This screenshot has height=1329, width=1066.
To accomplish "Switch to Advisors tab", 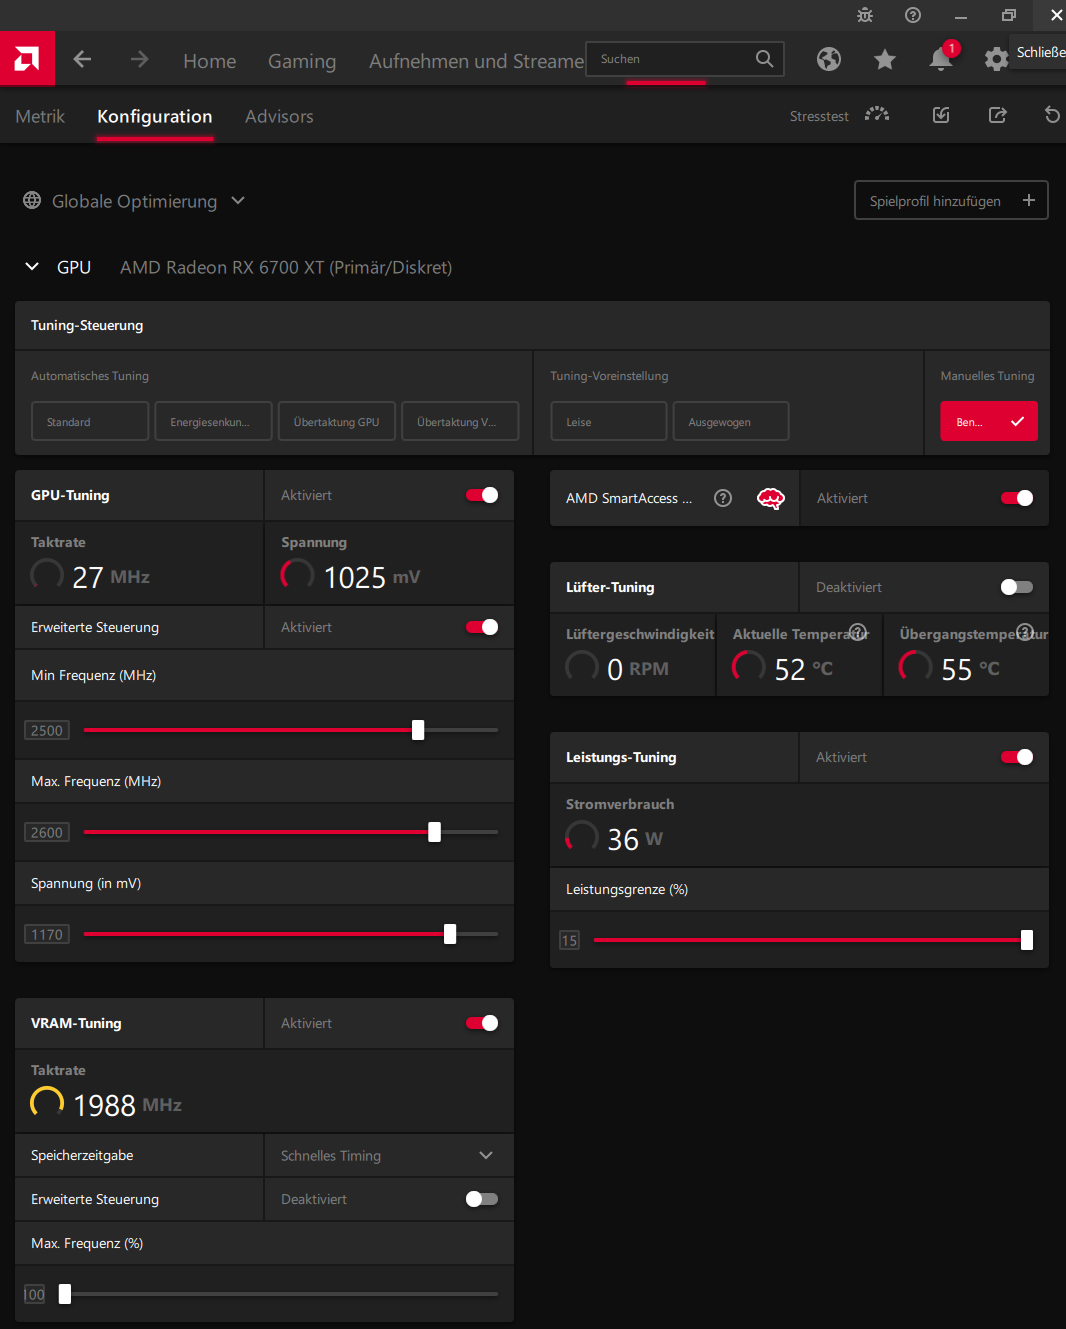I will tap(279, 117).
